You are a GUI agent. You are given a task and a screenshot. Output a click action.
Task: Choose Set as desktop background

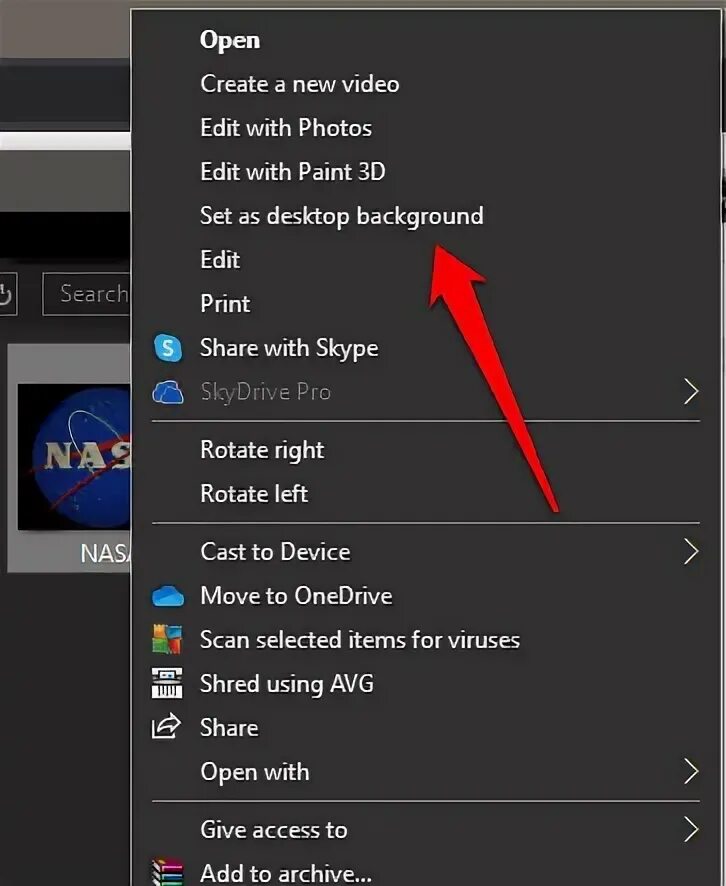tap(341, 216)
